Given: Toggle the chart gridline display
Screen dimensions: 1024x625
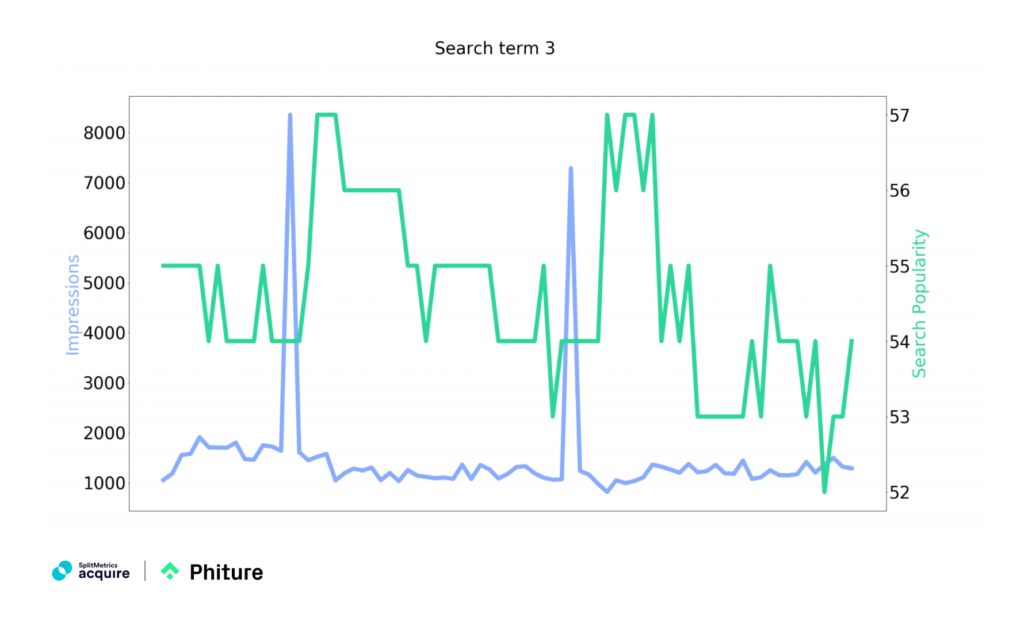Looking at the screenshot, I should (x=508, y=305).
